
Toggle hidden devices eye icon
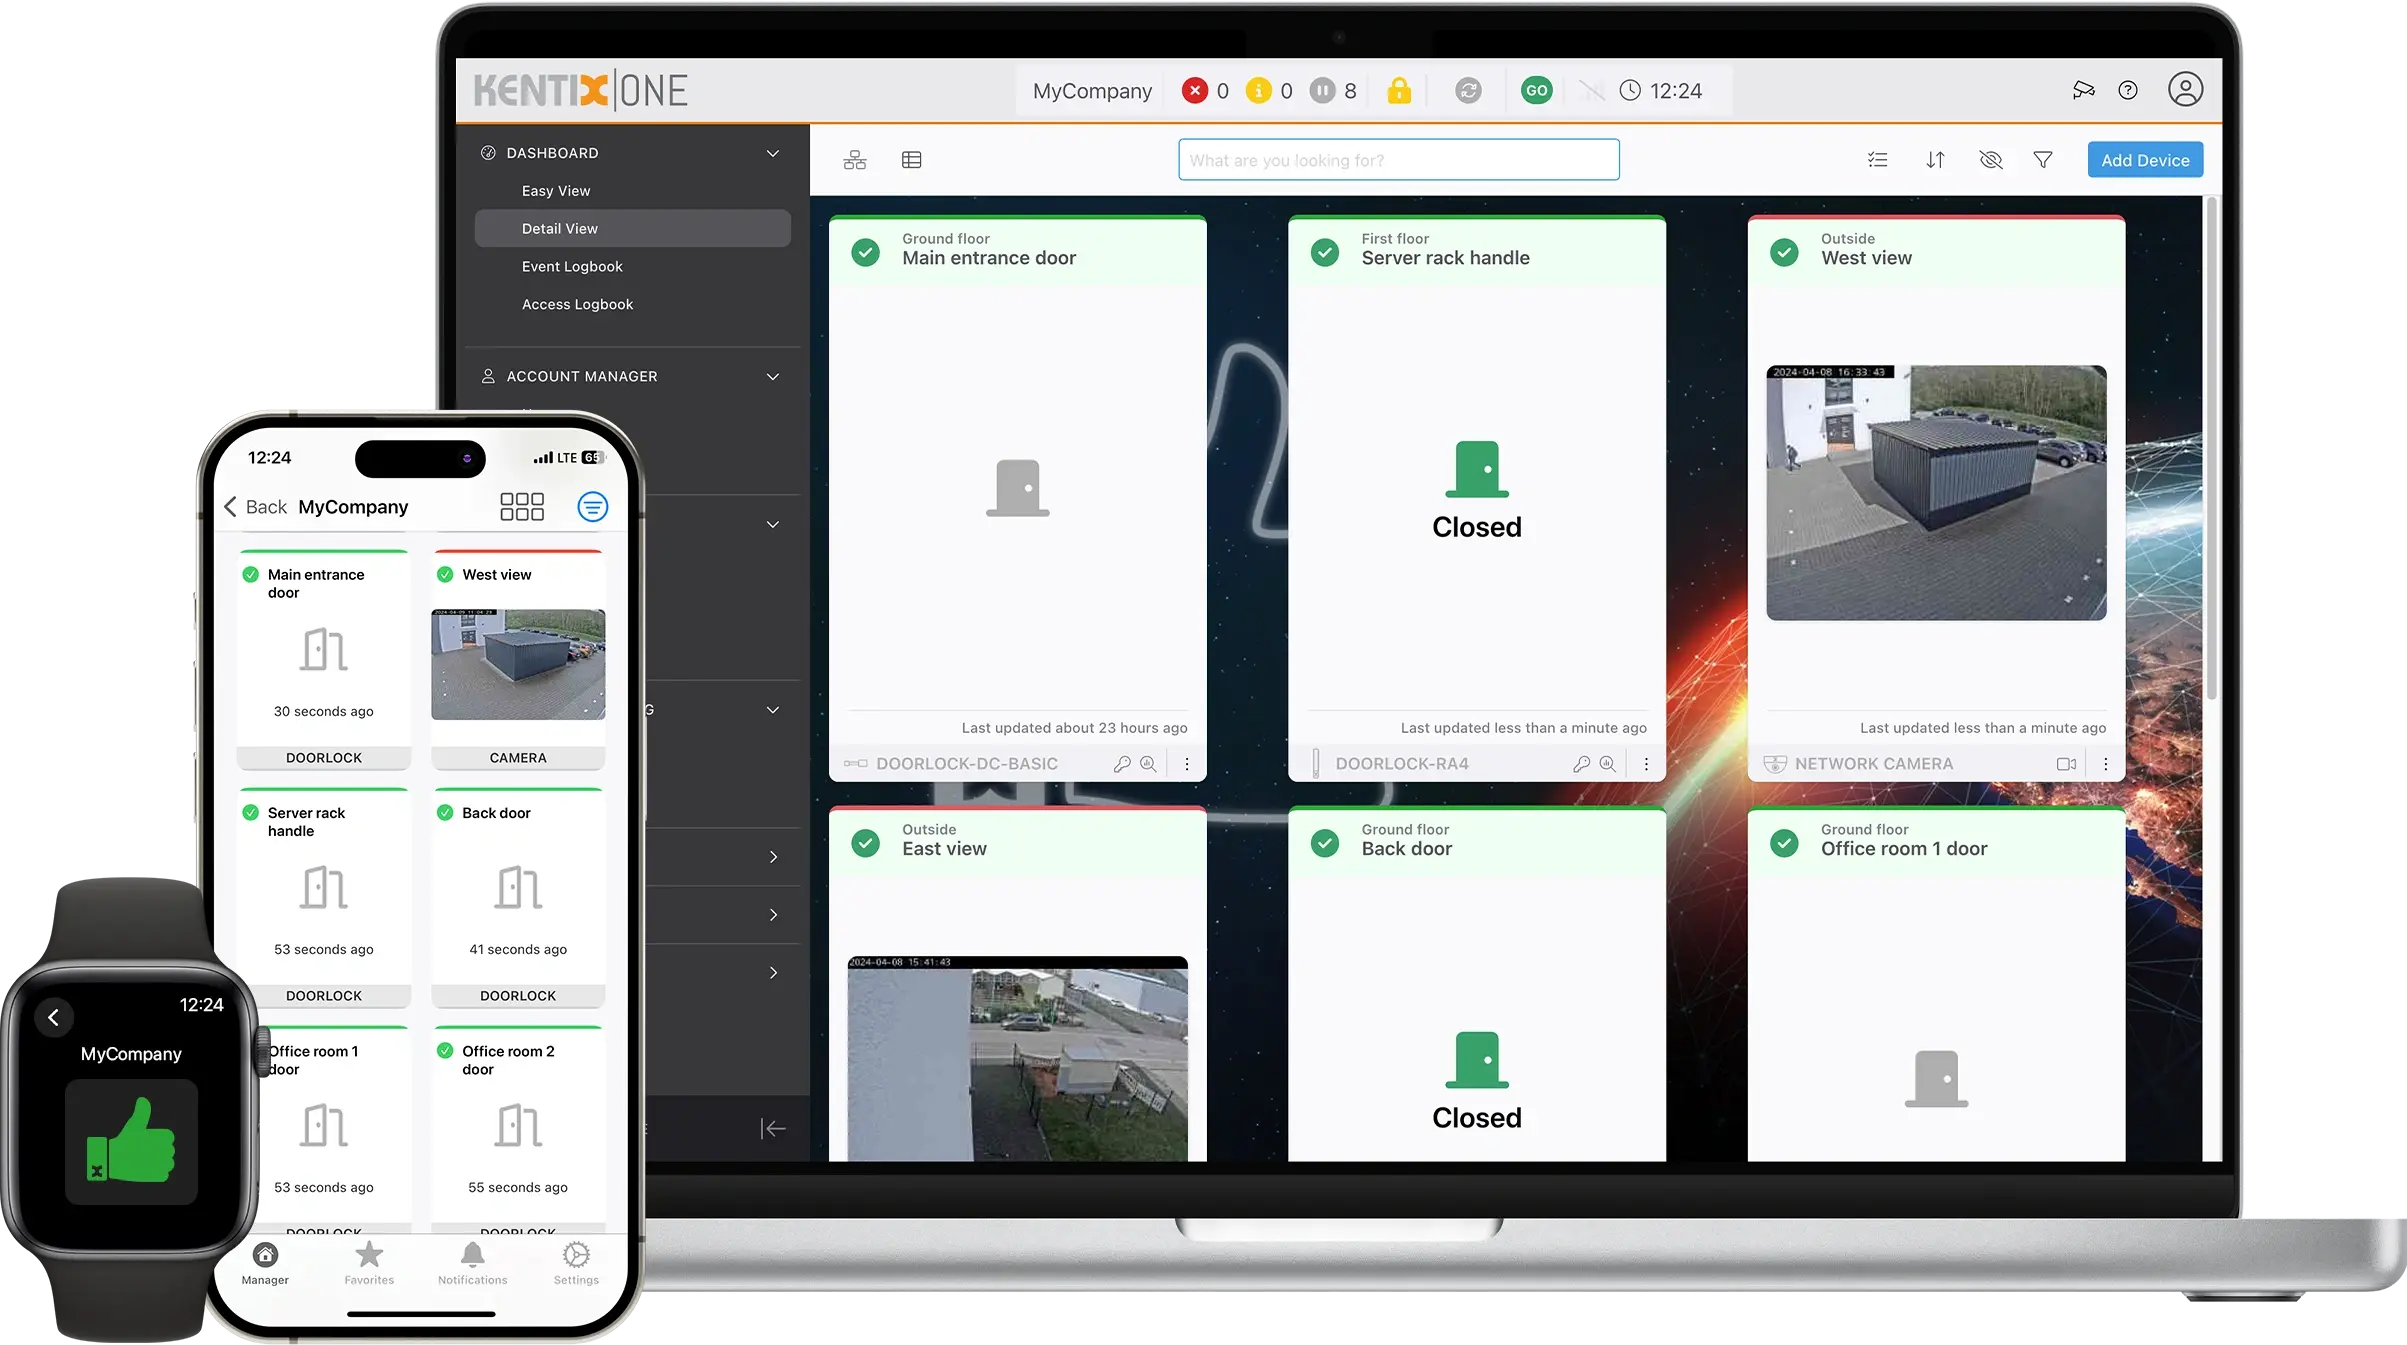[1990, 160]
